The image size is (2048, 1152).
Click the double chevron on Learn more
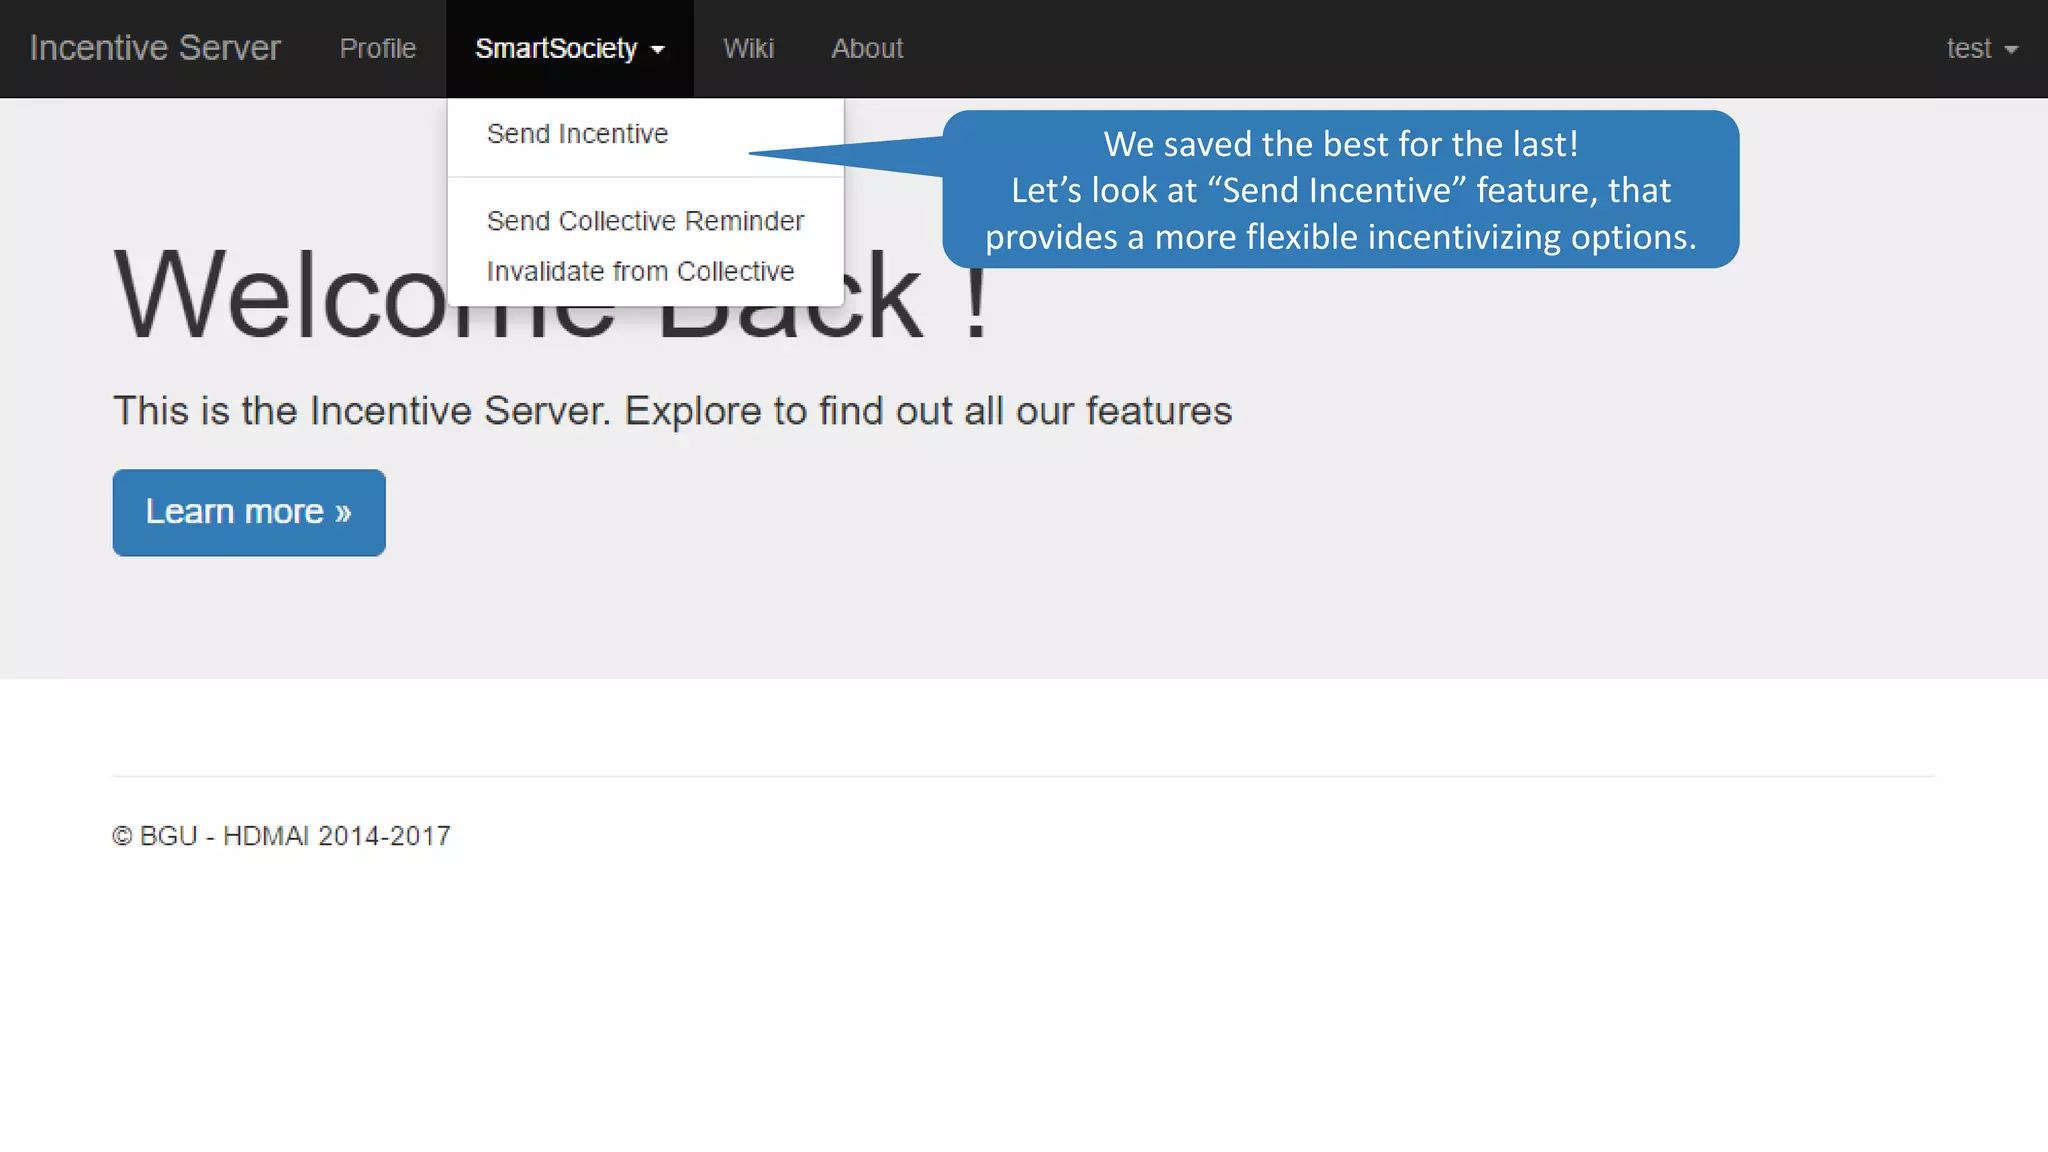pyautogui.click(x=343, y=513)
